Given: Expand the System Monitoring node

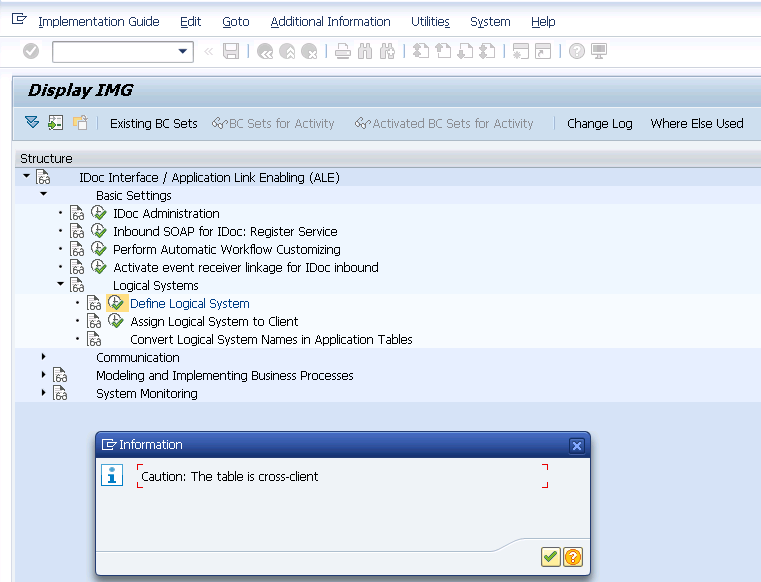Looking at the screenshot, I should pyautogui.click(x=43, y=393).
